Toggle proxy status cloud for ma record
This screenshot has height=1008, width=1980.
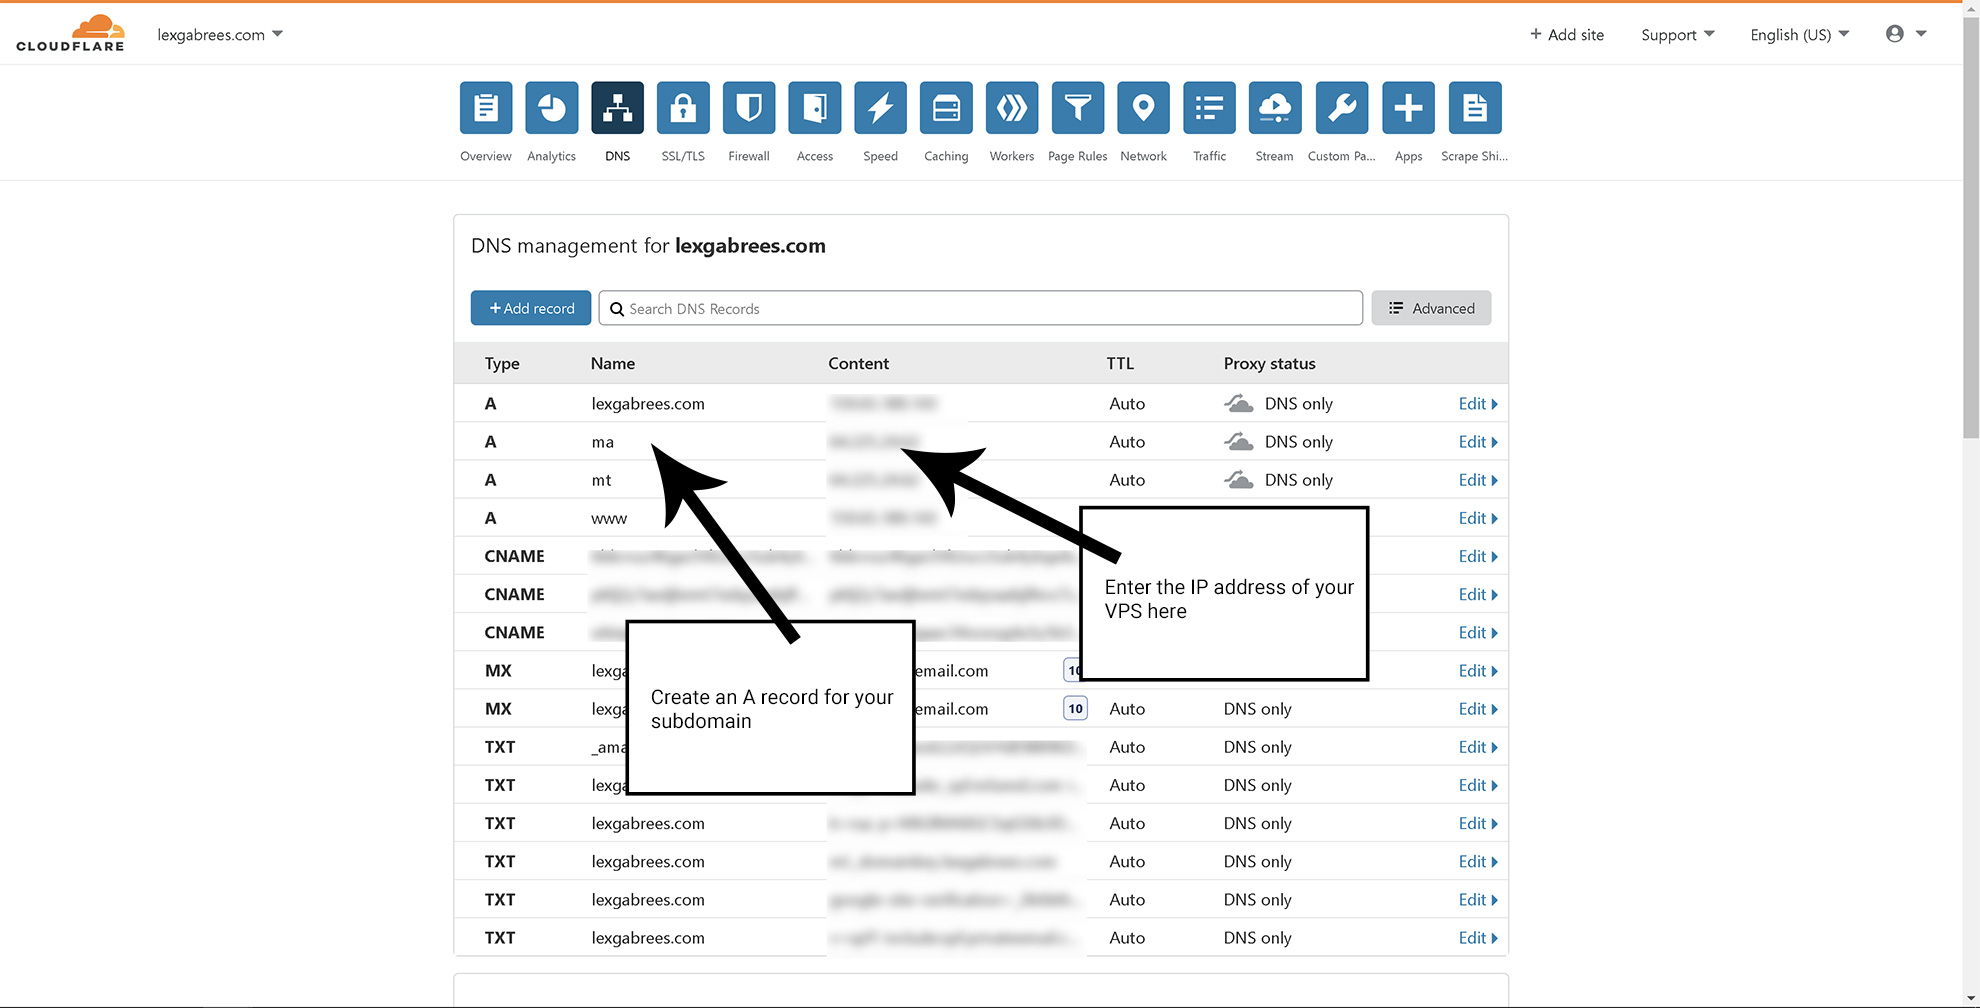pos(1239,442)
